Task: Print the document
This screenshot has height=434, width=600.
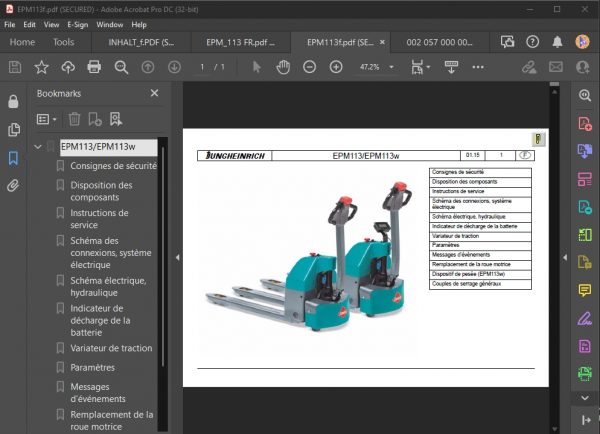Action: click(x=94, y=67)
